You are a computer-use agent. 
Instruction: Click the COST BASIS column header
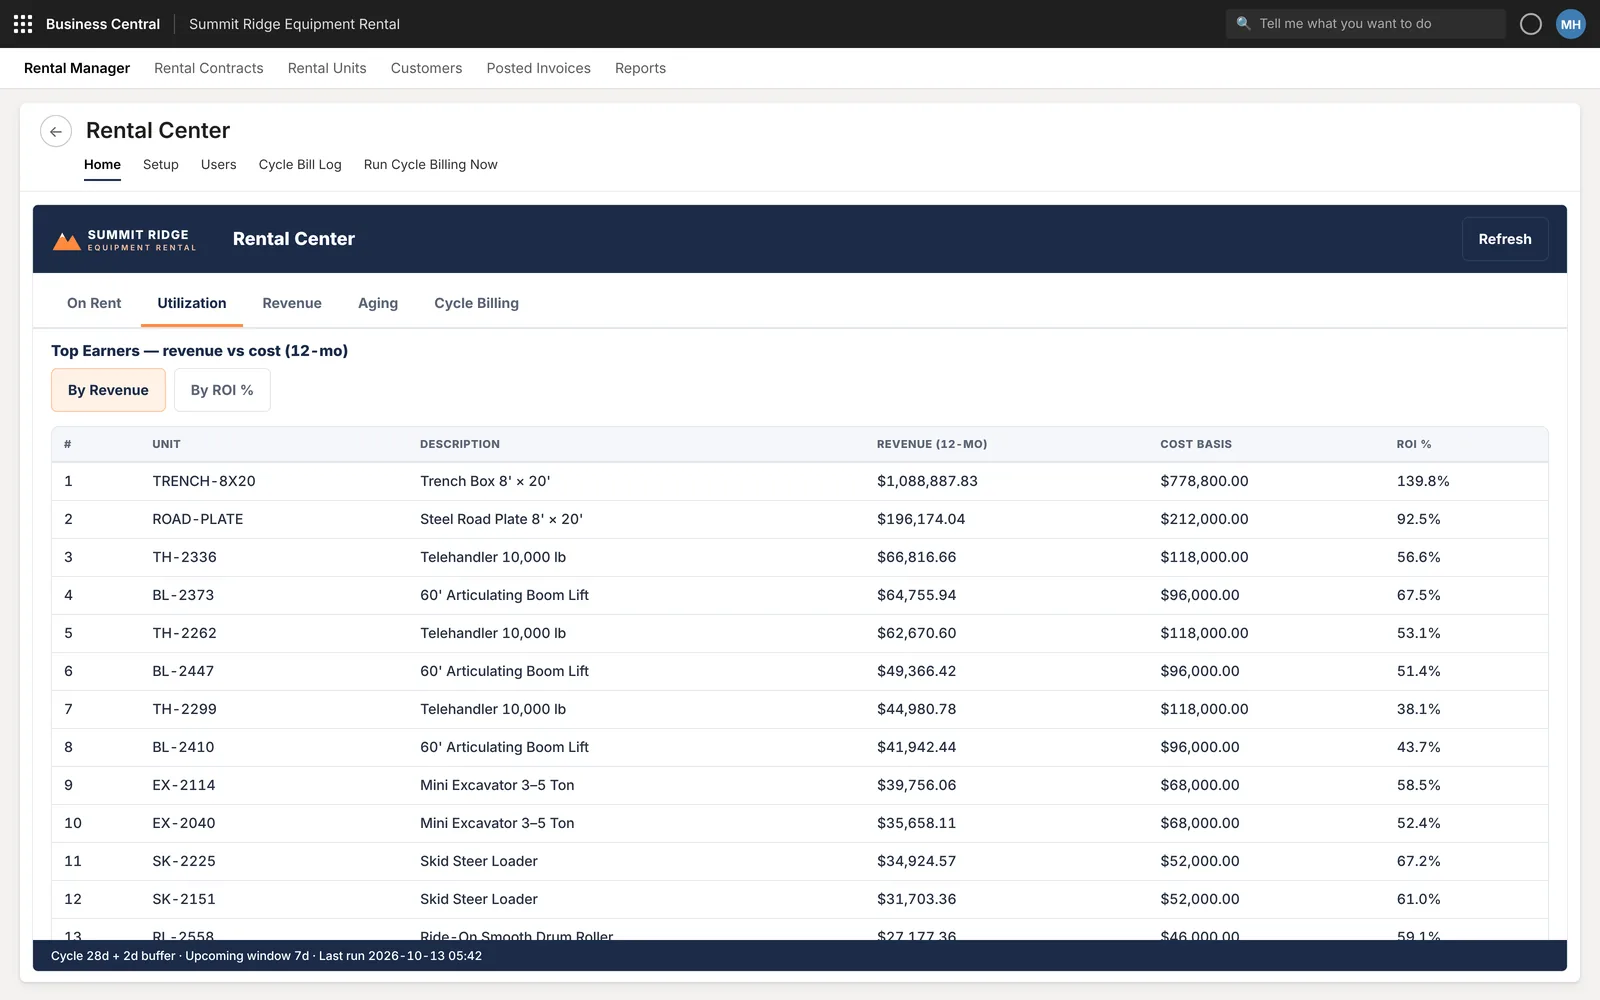(x=1196, y=444)
